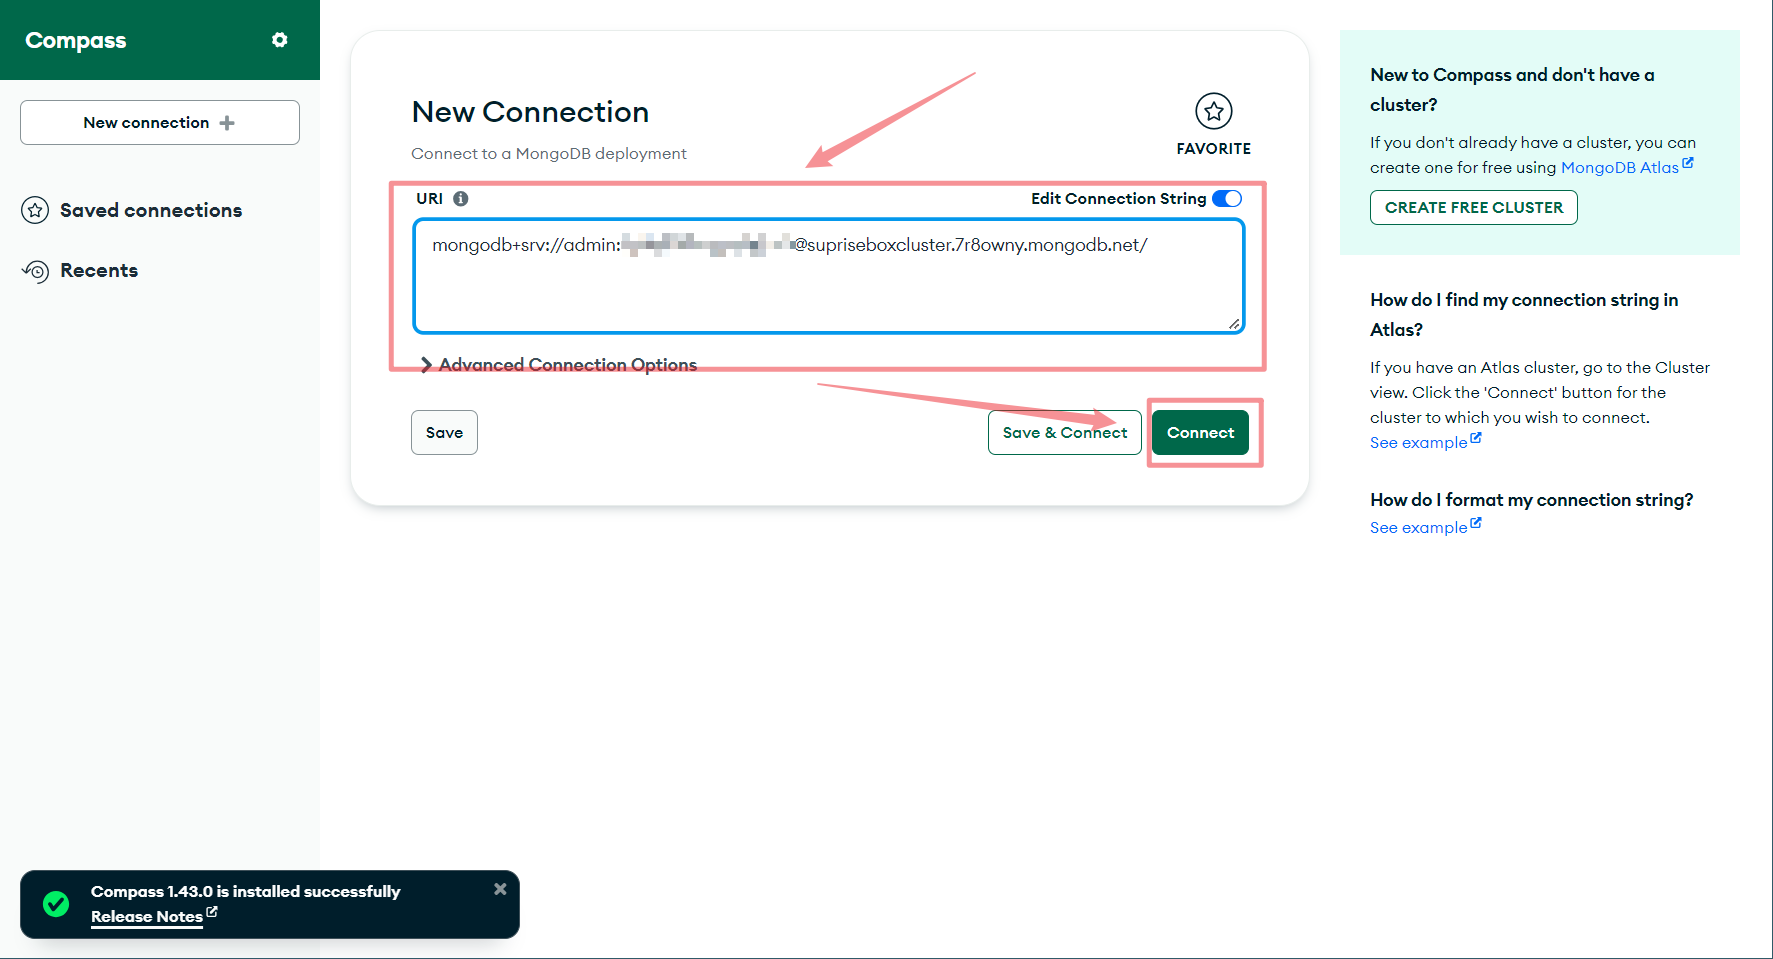Click the textarea resize handle corner
1773x959 pixels.
coord(1235,323)
